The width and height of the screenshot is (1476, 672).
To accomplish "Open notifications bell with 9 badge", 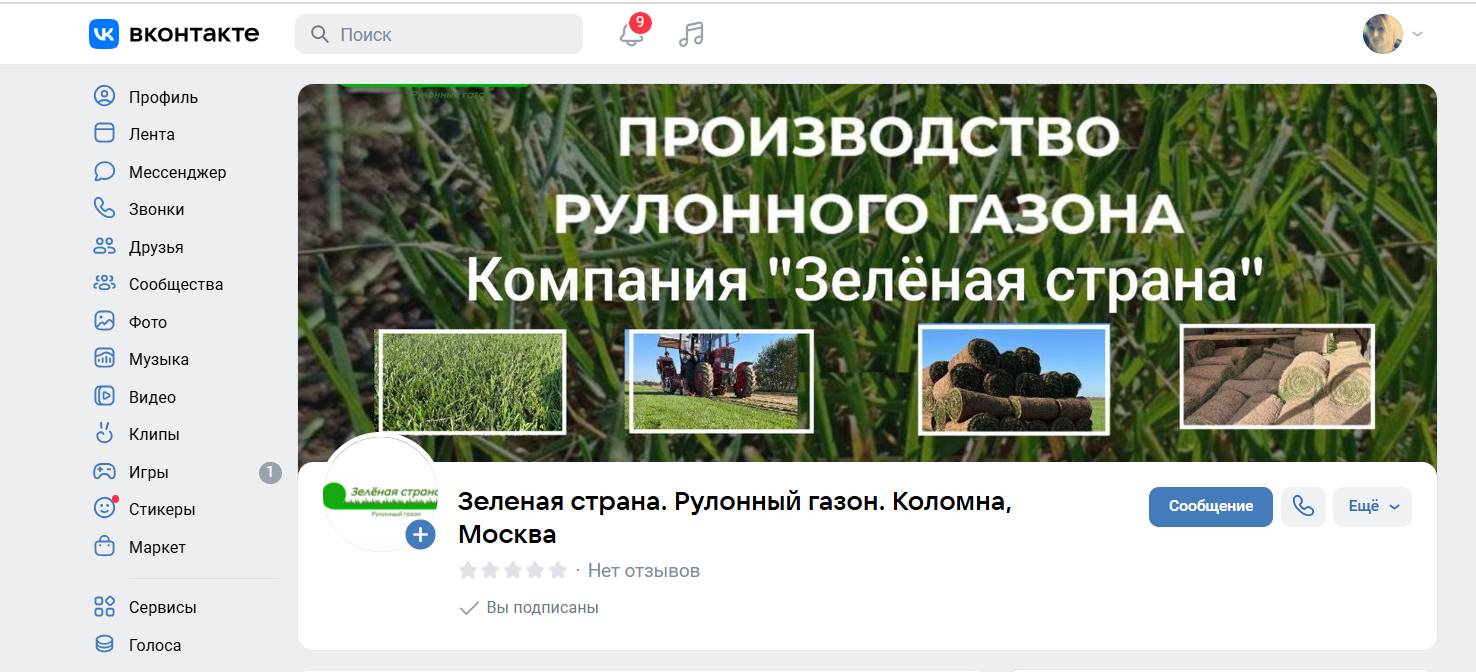I will pos(632,34).
